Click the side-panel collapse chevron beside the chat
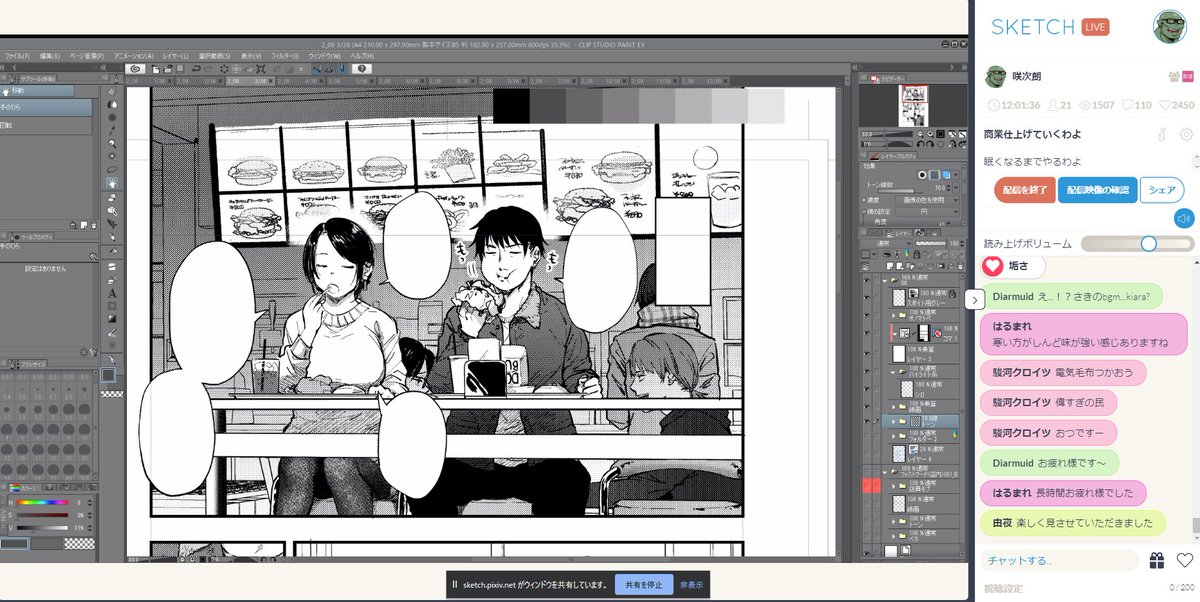This screenshot has height=602, width=1200. click(975, 298)
